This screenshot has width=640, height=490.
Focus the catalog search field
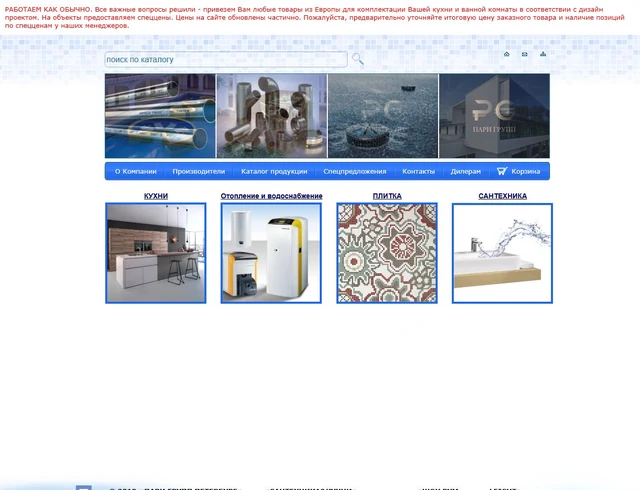[226, 60]
